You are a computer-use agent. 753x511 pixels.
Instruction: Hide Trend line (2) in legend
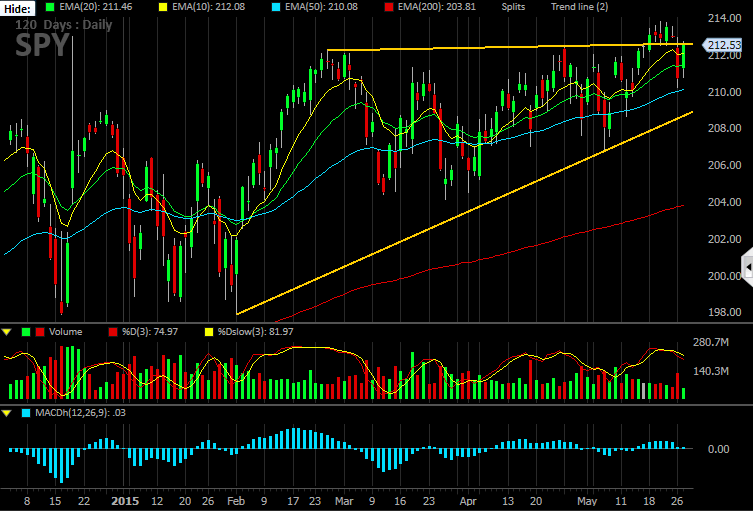579,7
